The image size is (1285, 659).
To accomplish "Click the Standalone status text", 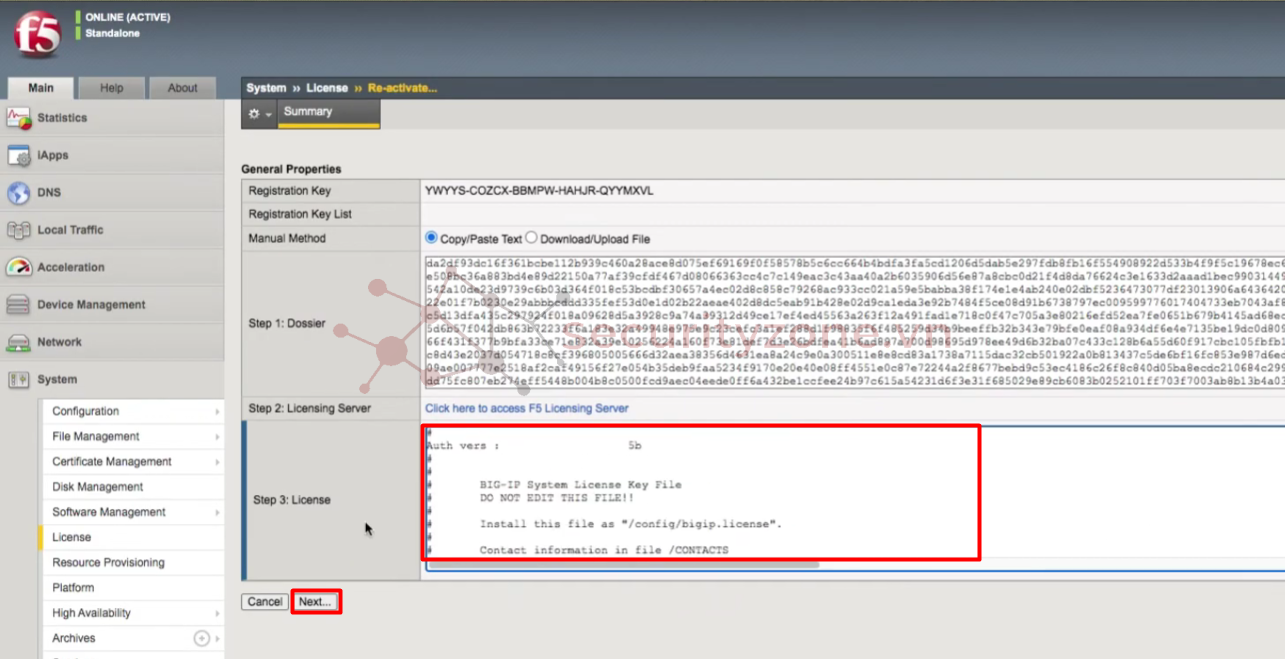I will [112, 33].
